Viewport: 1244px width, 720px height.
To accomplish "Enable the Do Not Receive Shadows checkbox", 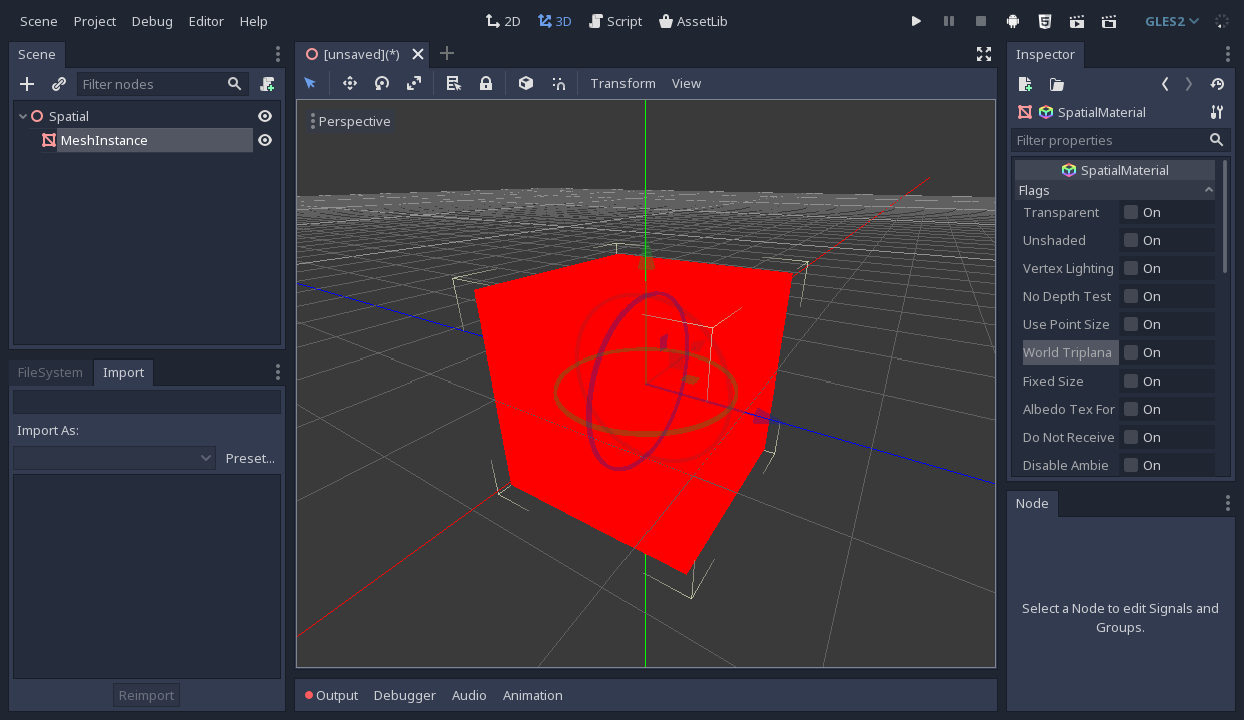I will click(x=1131, y=437).
